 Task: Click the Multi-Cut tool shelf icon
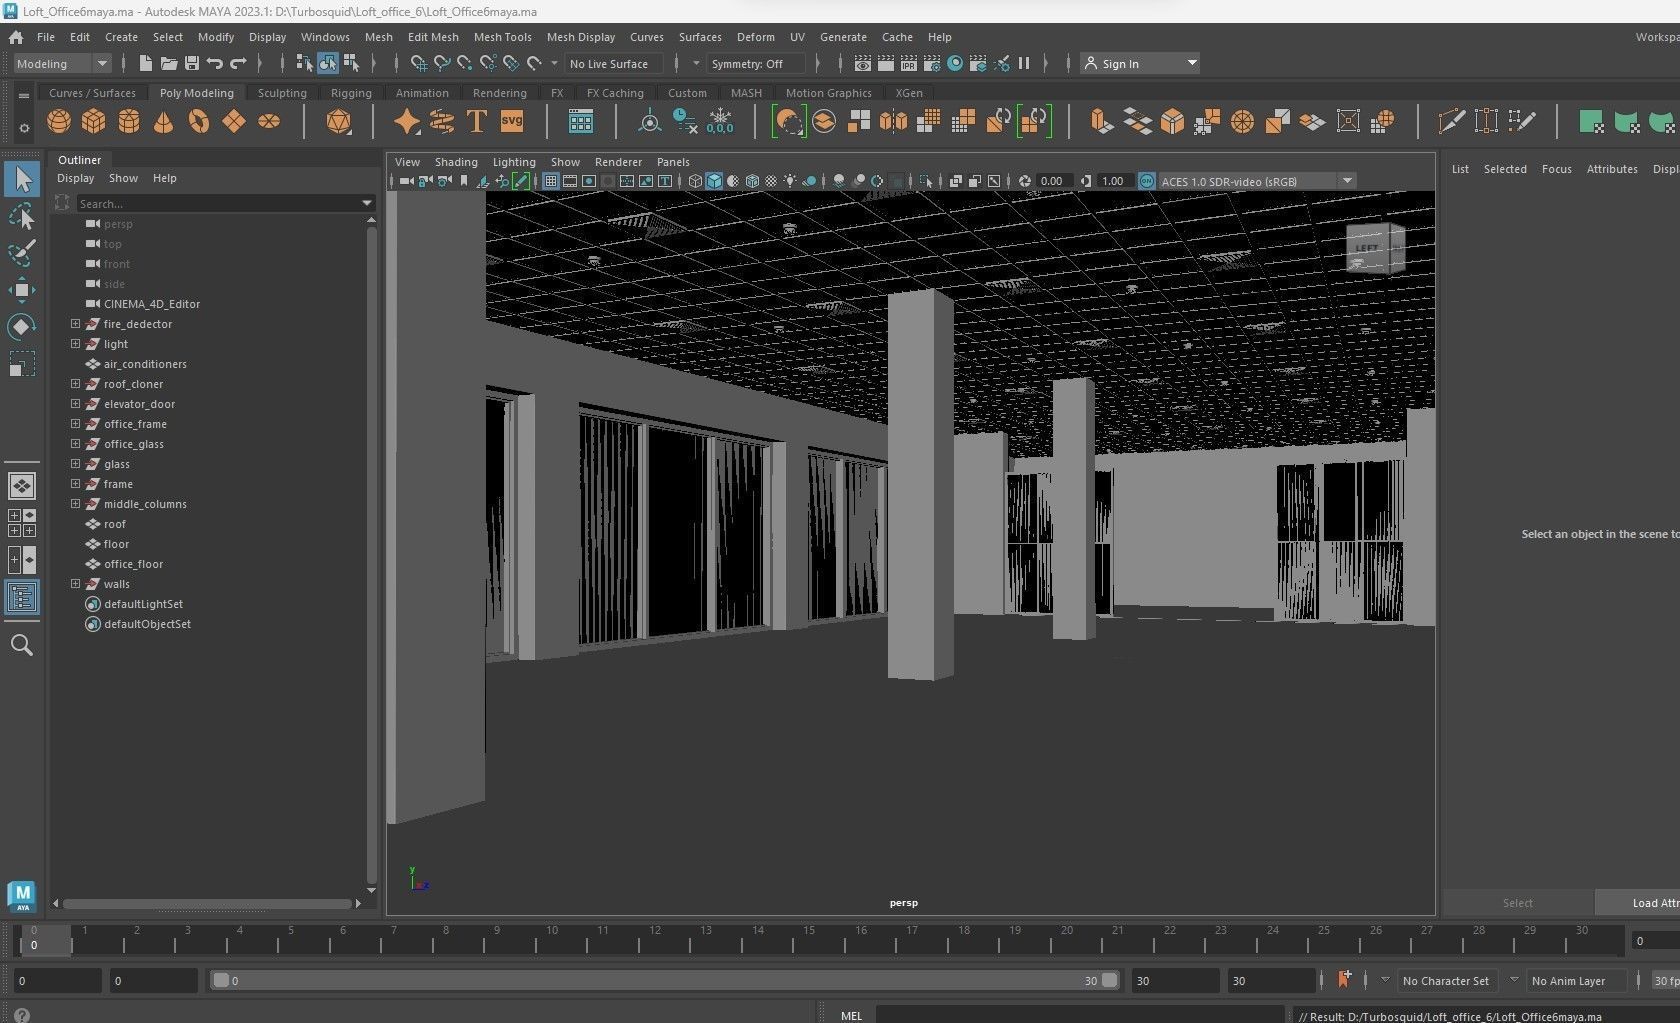coord(1451,122)
